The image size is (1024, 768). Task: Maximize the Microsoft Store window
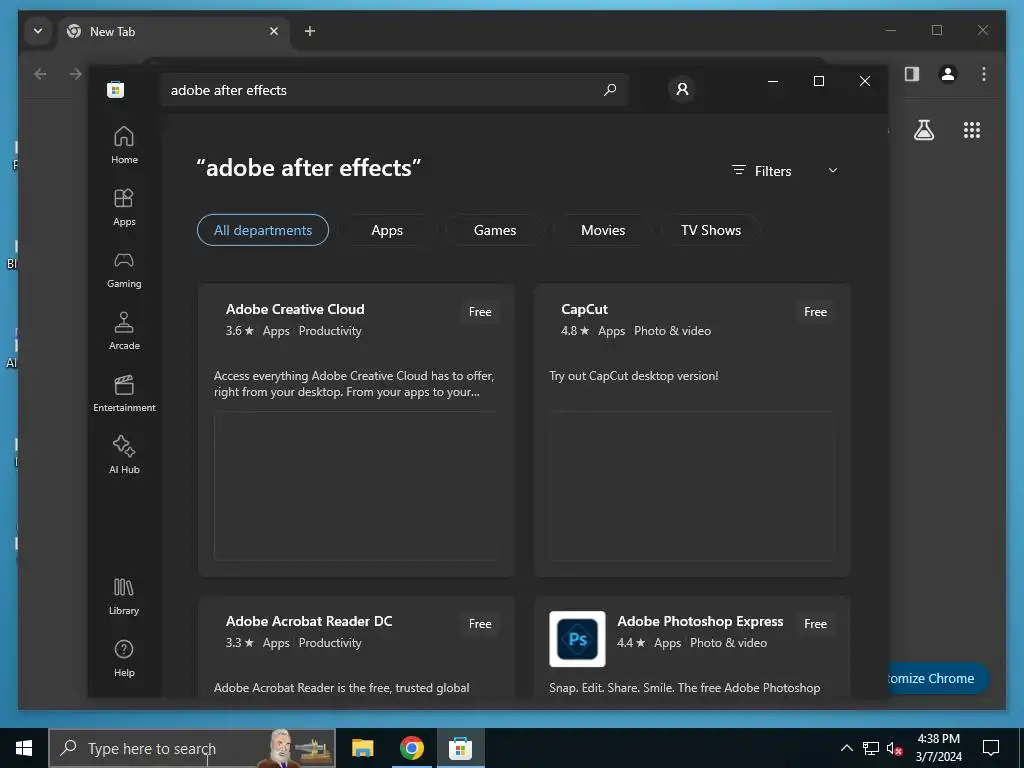coord(818,81)
